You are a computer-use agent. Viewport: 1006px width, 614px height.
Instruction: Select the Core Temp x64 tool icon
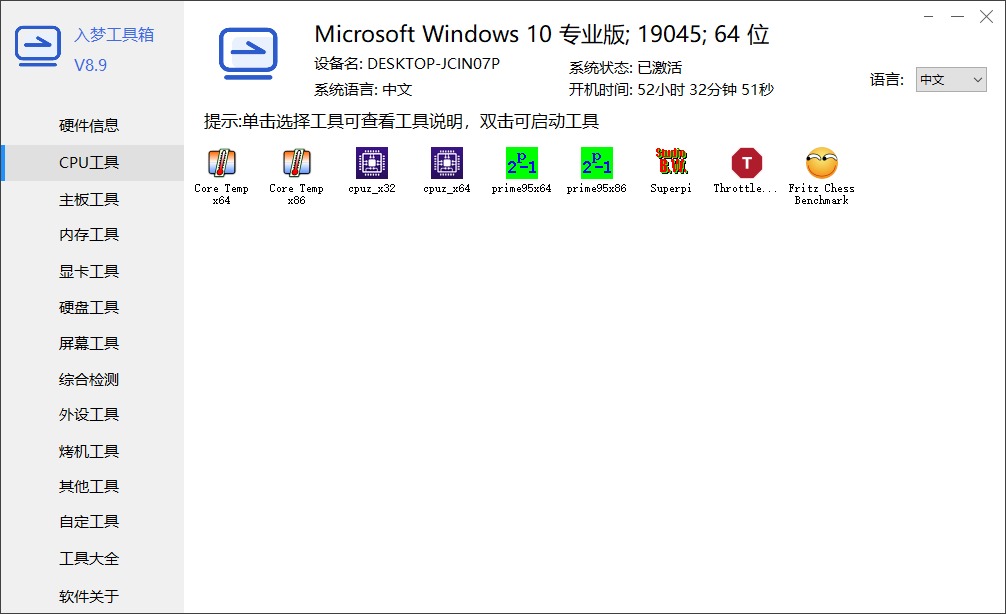221,163
